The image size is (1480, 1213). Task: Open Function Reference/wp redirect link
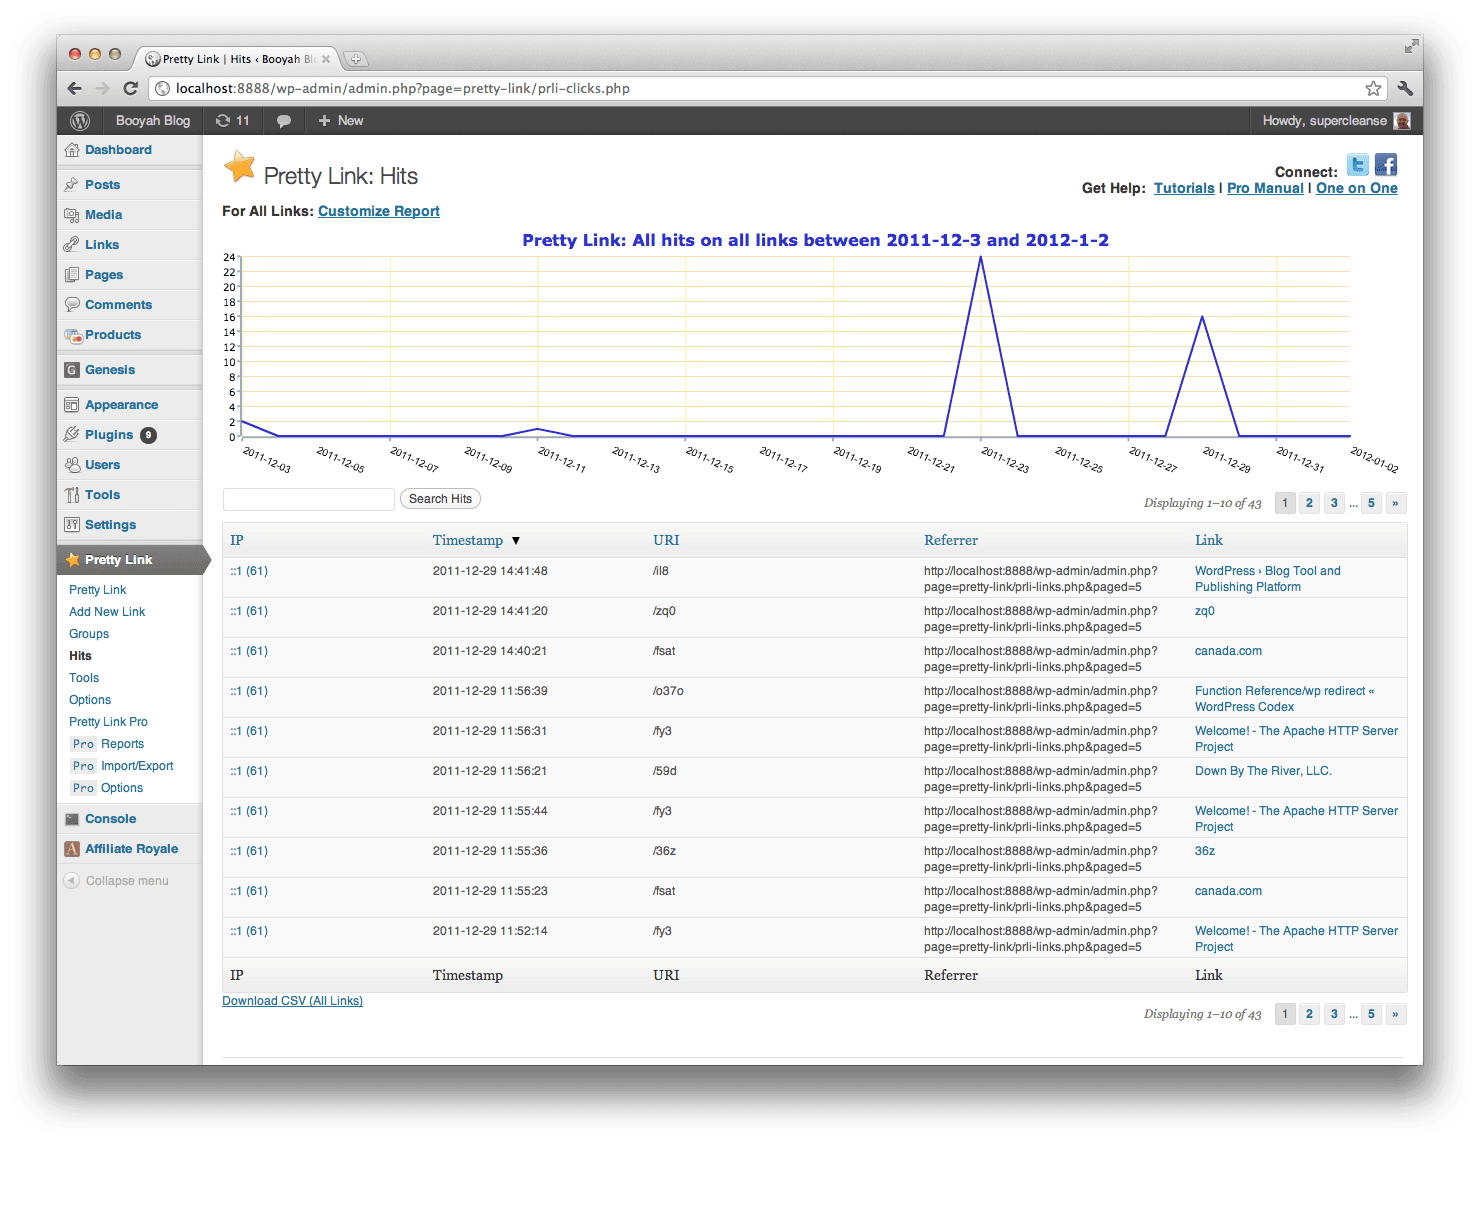(x=1285, y=699)
